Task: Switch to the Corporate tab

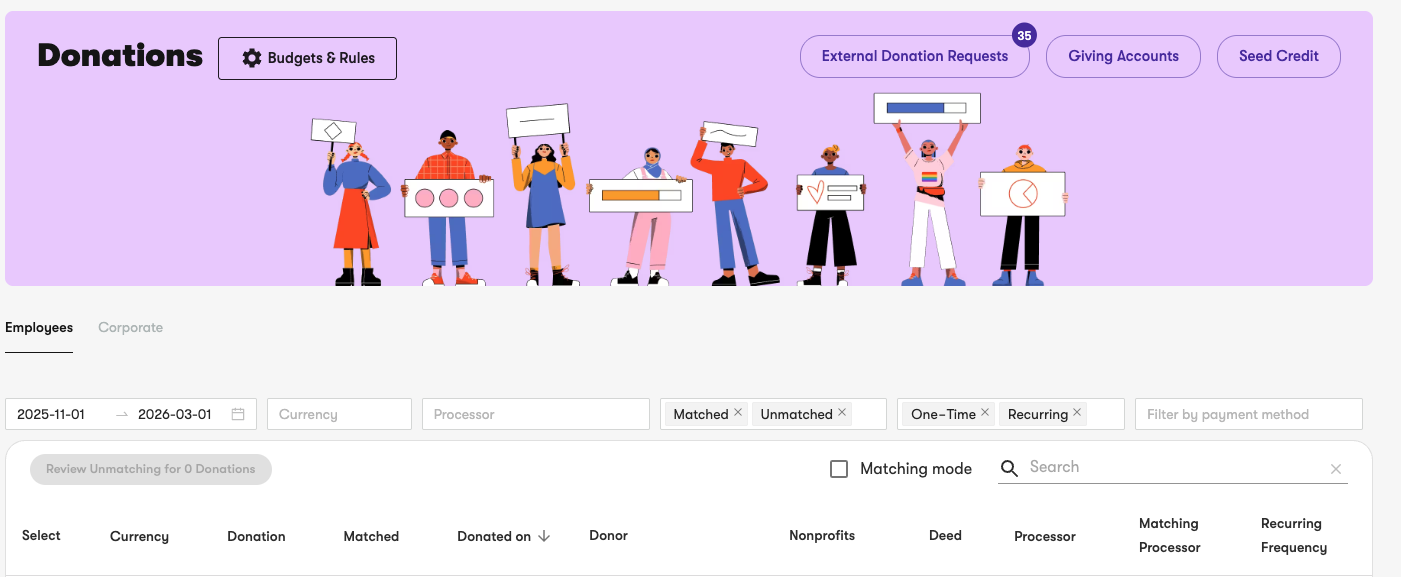Action: pos(130,328)
